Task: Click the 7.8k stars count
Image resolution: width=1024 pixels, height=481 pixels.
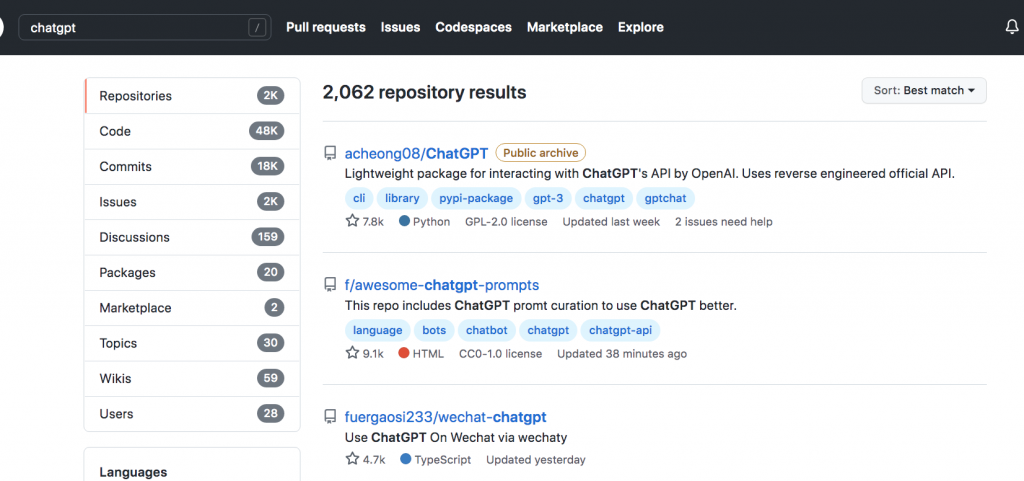Action: point(373,222)
